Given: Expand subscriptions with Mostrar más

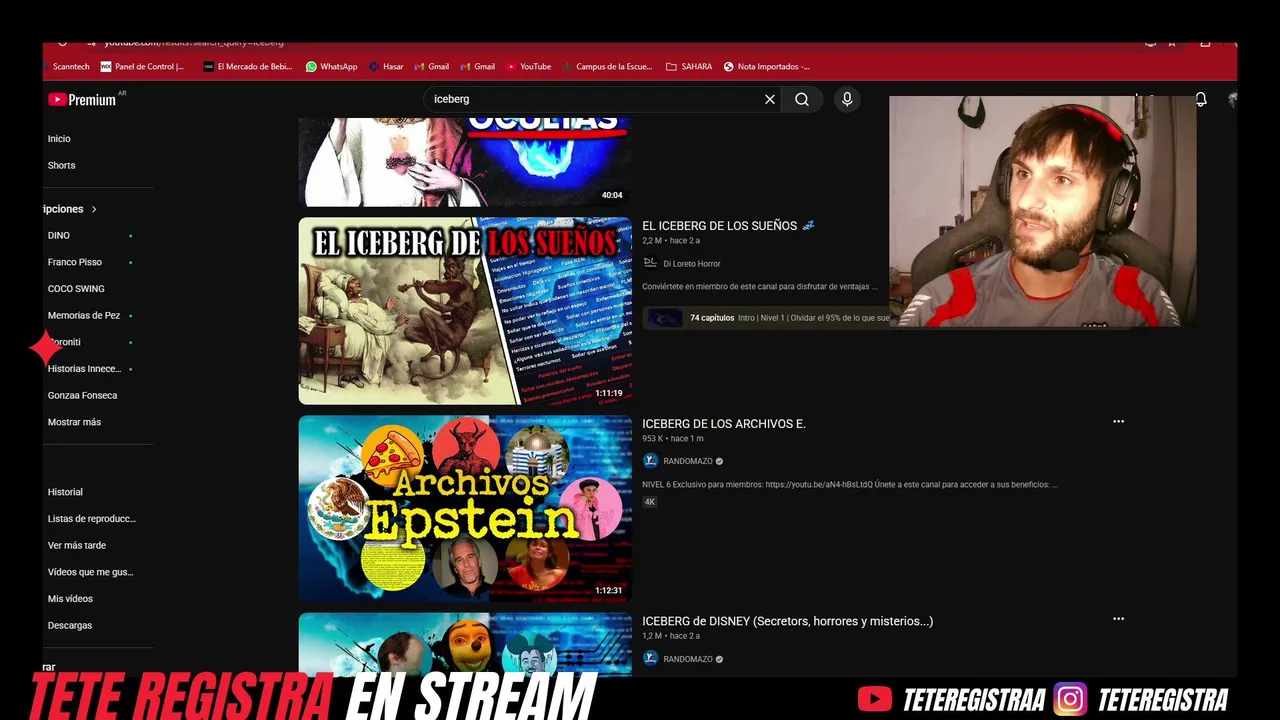Looking at the screenshot, I should click(74, 422).
